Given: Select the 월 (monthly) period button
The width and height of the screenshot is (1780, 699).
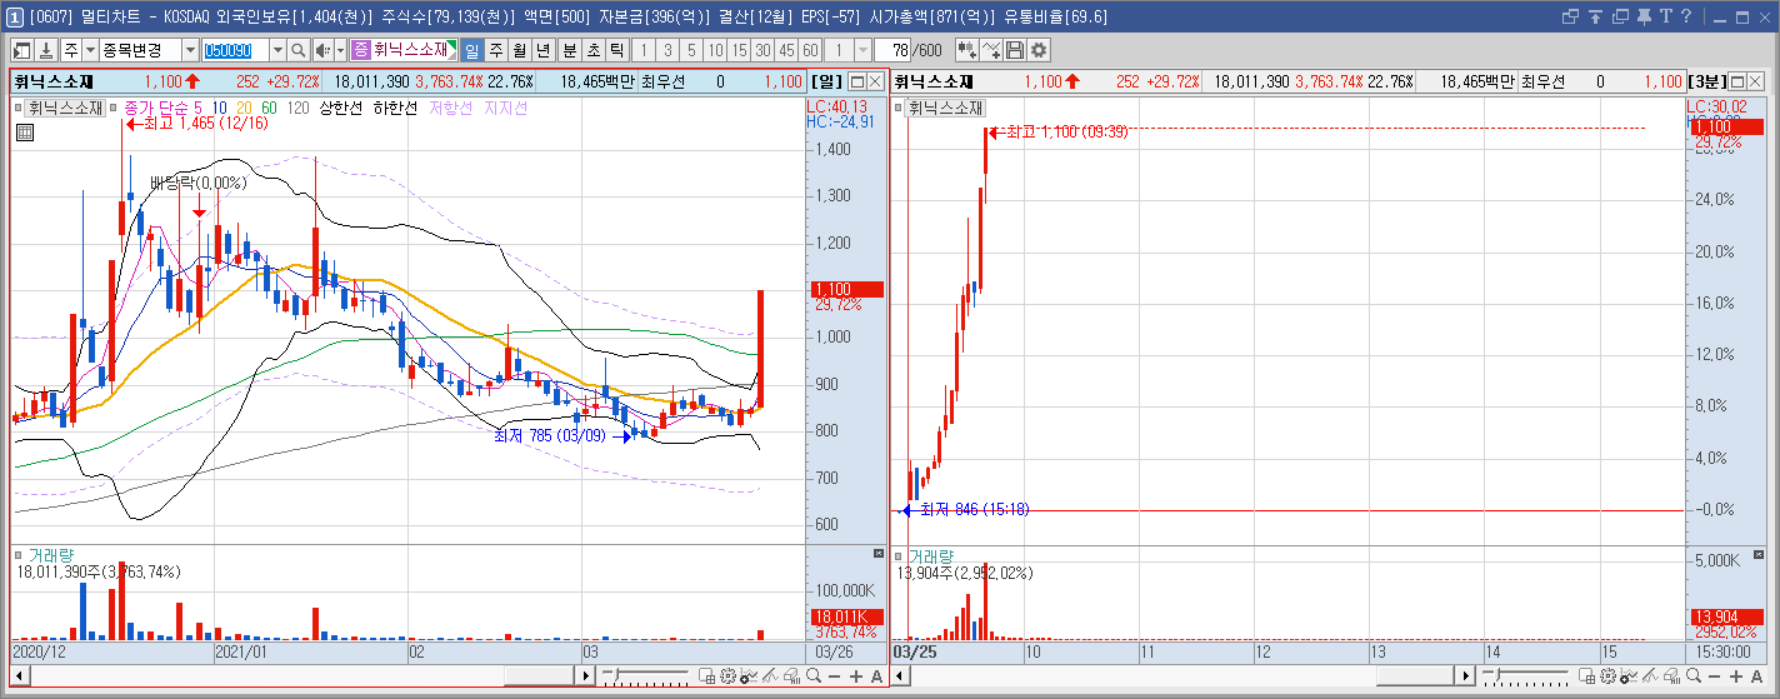Looking at the screenshot, I should 519,50.
